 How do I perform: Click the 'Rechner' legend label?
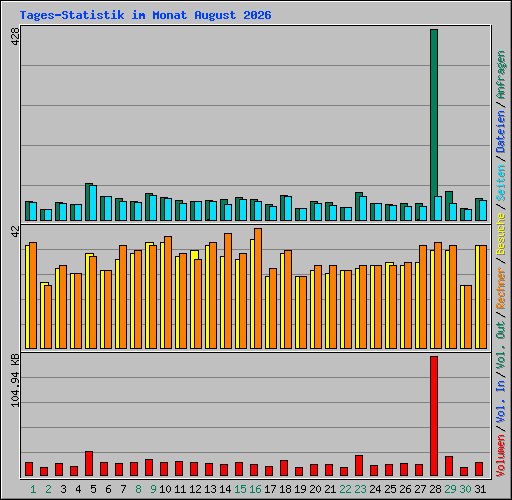pos(501,288)
